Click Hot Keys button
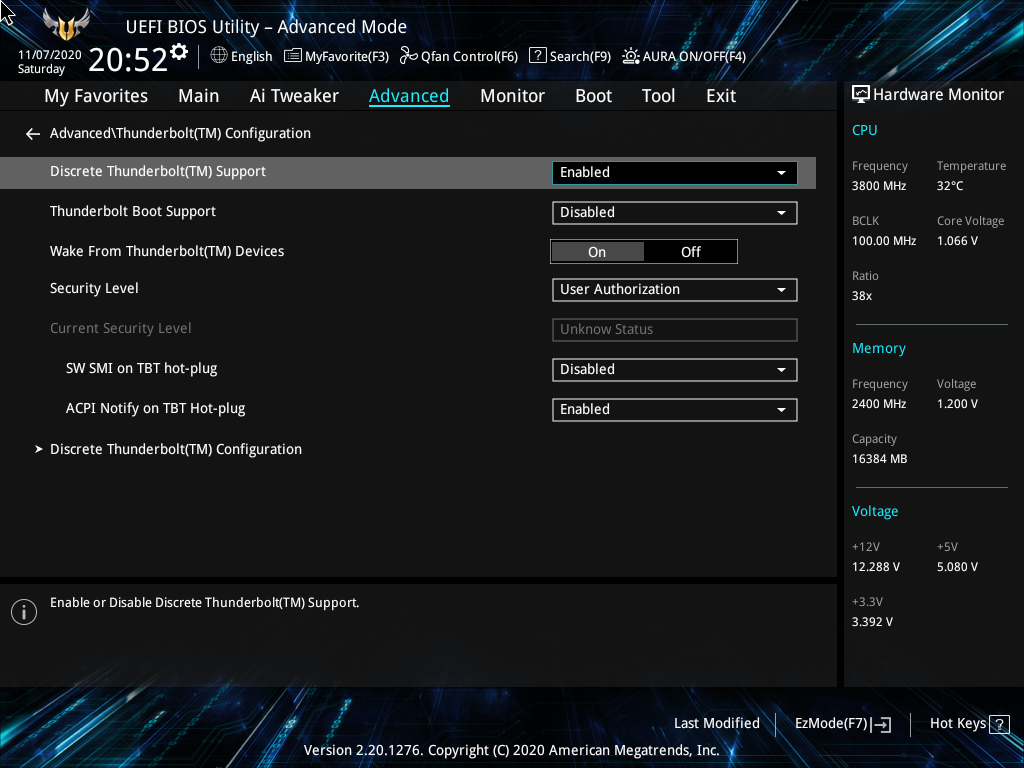 (969, 724)
